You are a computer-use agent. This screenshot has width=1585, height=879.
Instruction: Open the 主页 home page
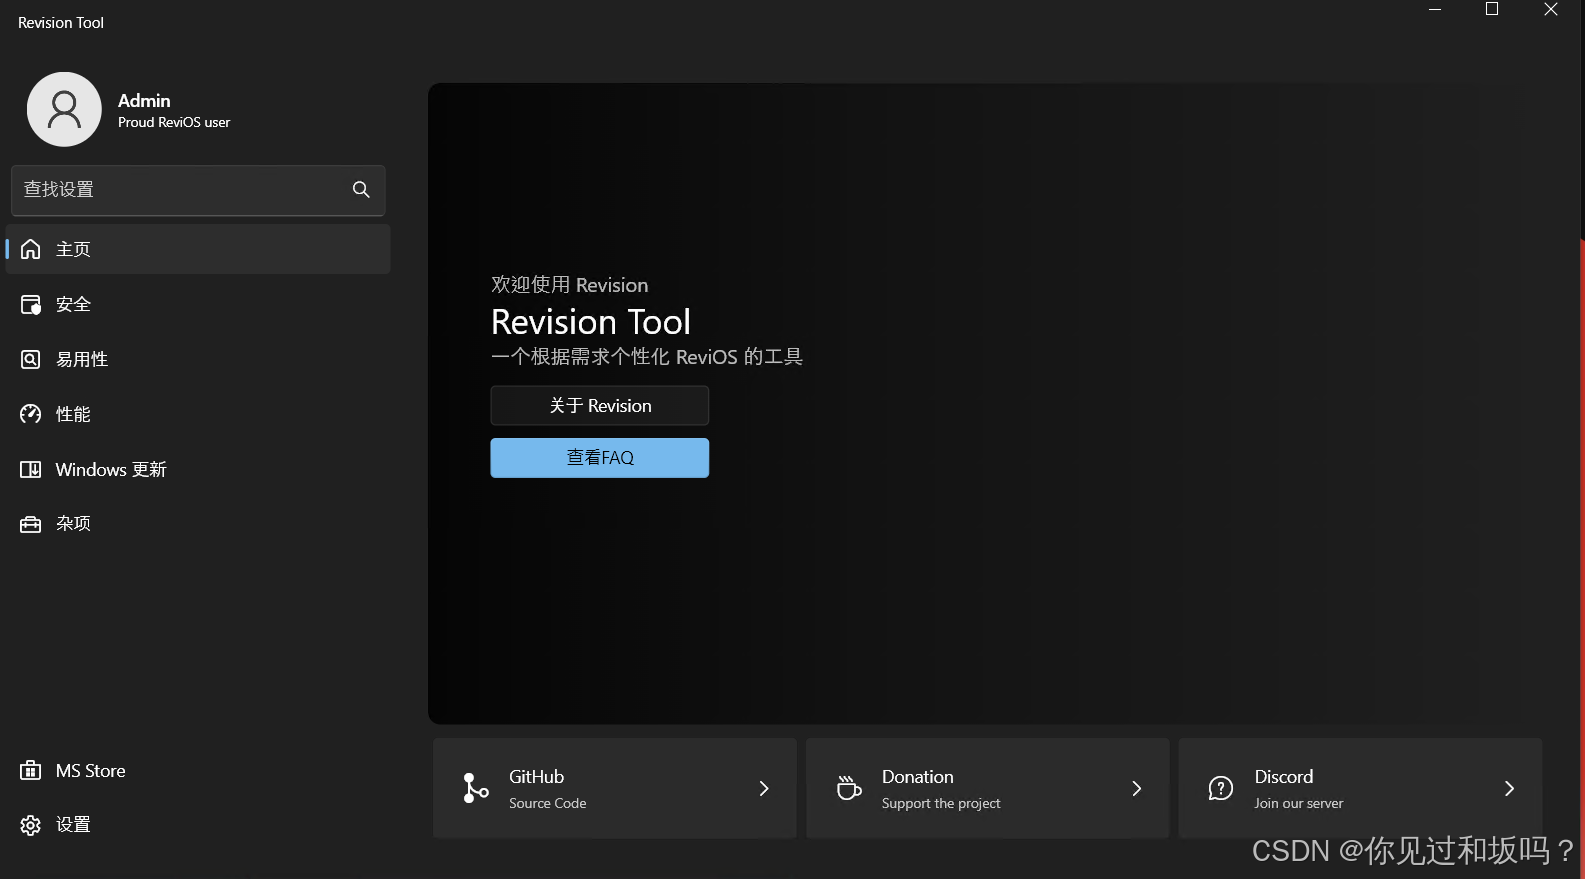tap(198, 249)
